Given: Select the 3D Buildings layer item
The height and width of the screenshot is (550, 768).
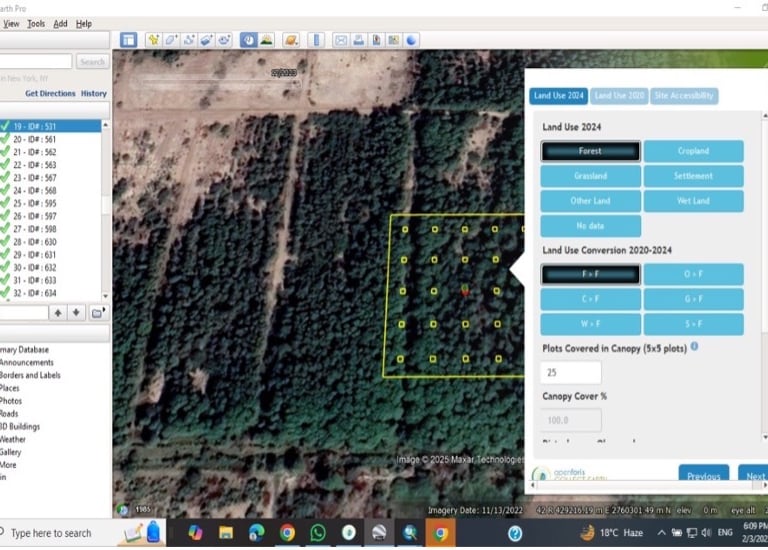Looking at the screenshot, I should pos(20,427).
